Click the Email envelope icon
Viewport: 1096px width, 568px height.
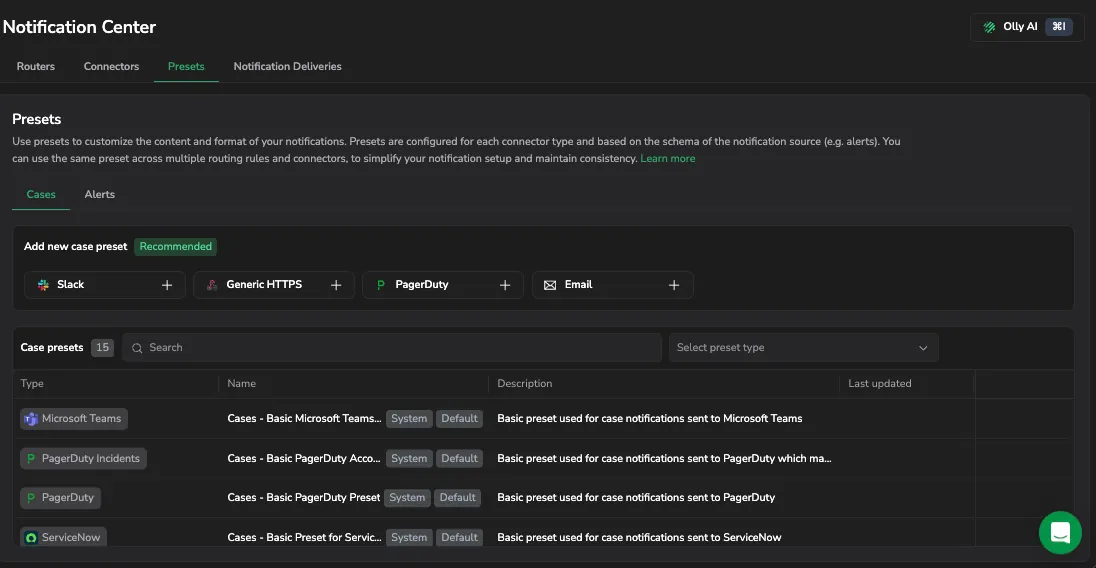pos(550,285)
